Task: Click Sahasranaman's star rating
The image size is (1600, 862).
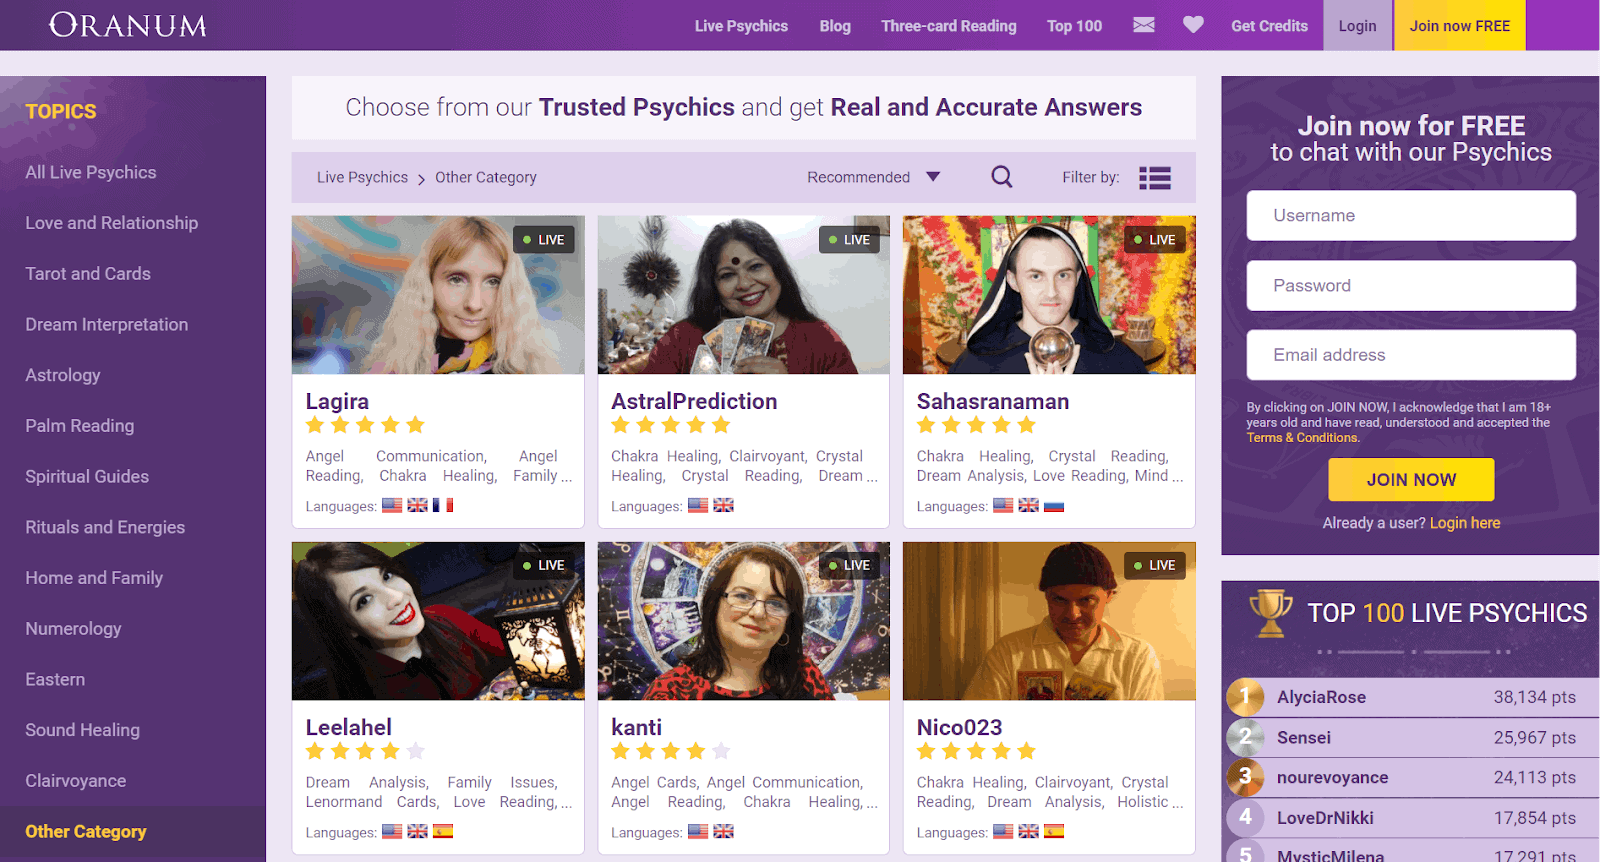Action: [x=976, y=425]
